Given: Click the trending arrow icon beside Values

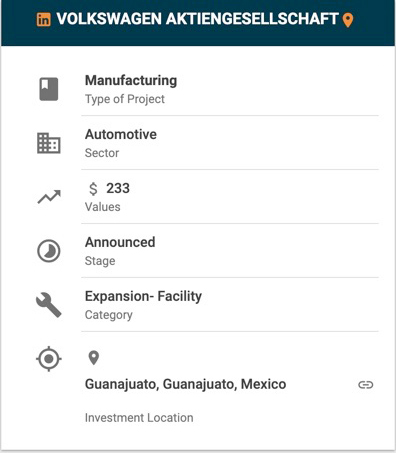Looking at the screenshot, I should [x=49, y=197].
